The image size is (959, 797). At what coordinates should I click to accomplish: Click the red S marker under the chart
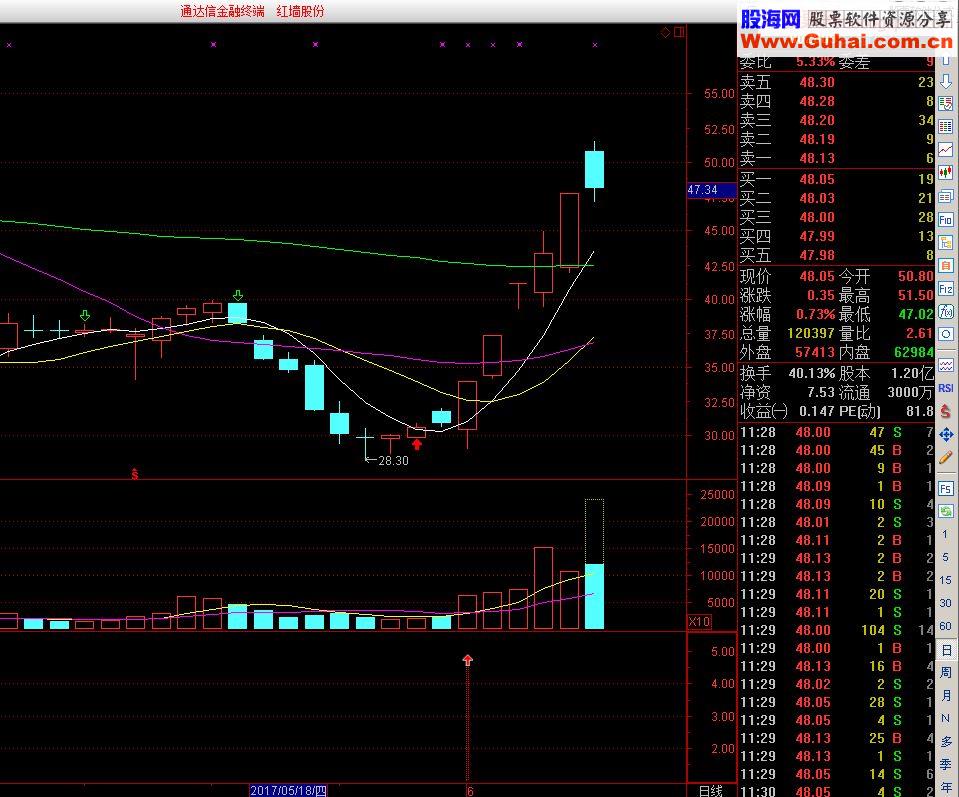pyautogui.click(x=135, y=474)
